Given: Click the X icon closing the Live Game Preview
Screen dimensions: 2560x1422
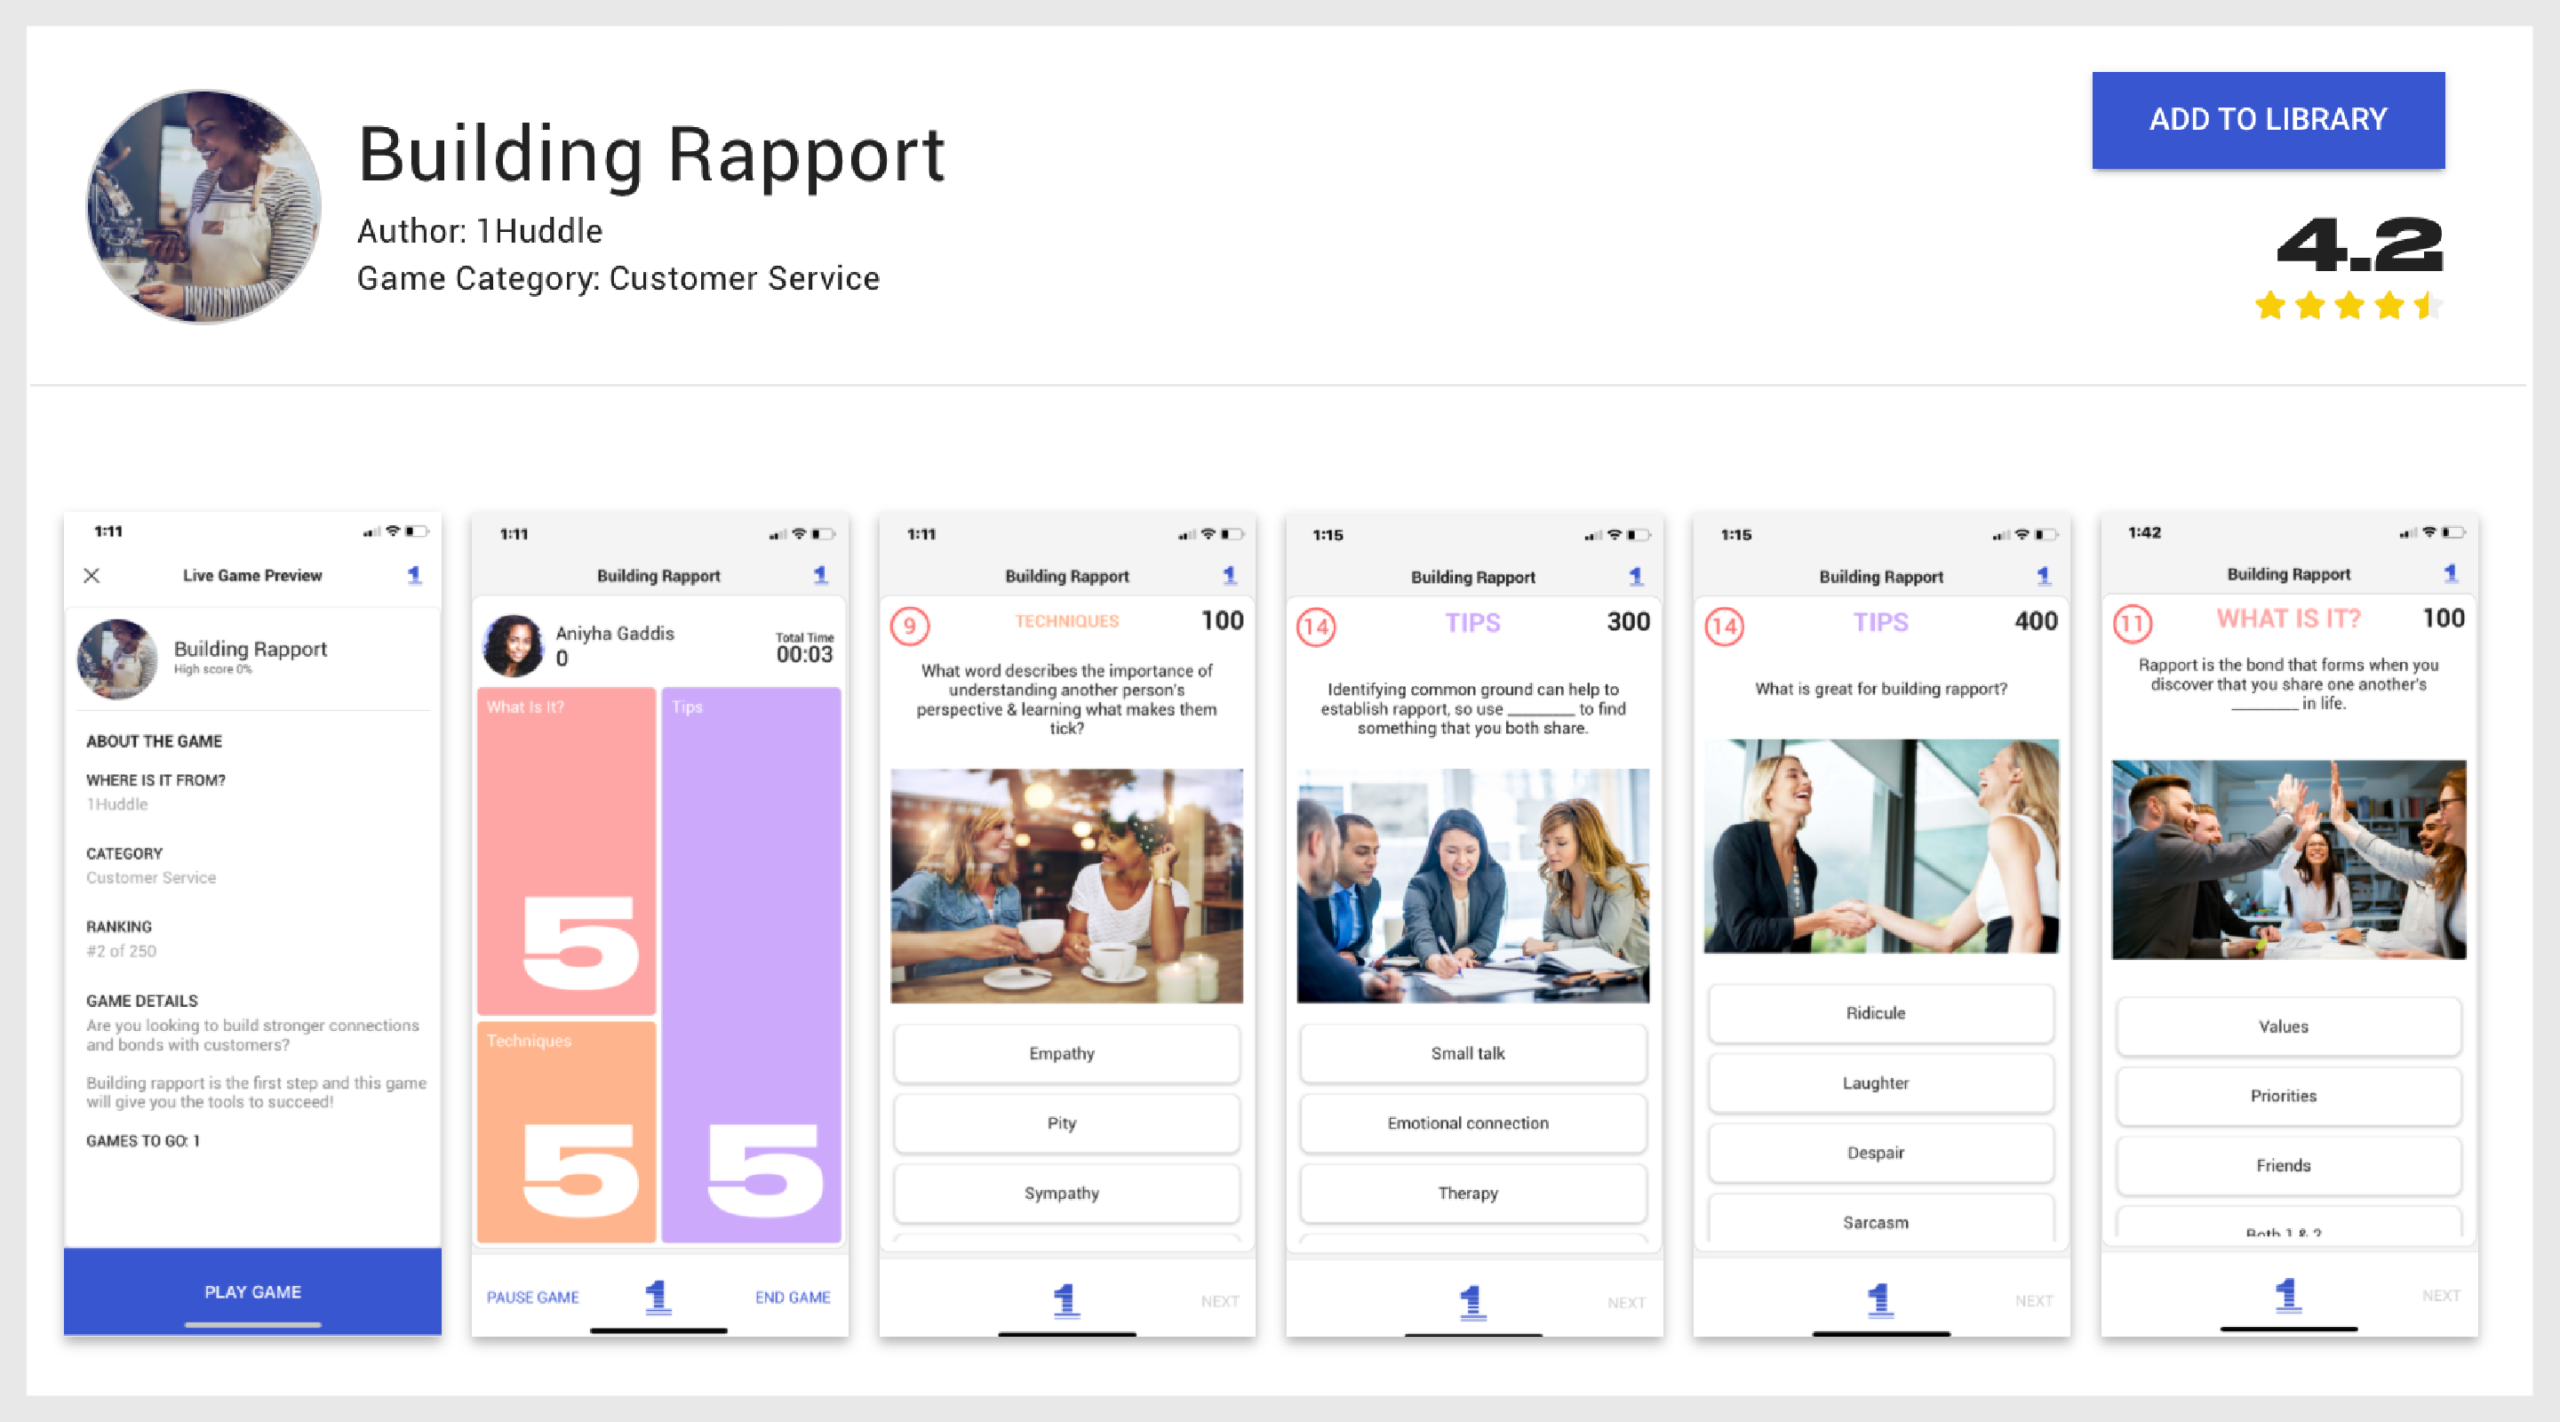Looking at the screenshot, I should [x=93, y=575].
